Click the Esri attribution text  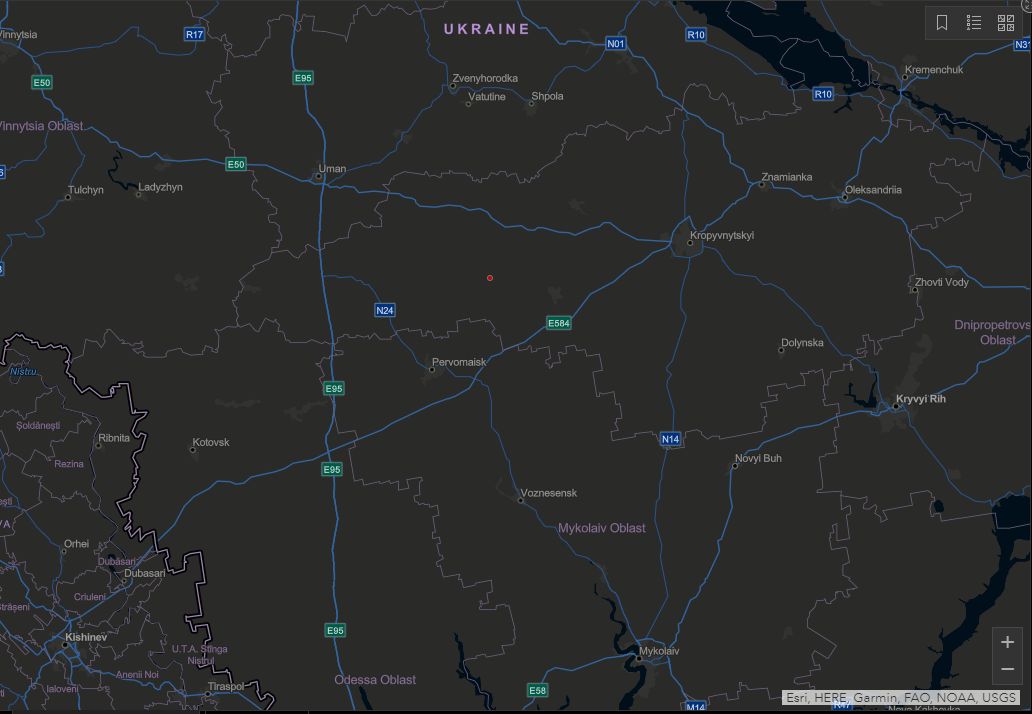900,698
